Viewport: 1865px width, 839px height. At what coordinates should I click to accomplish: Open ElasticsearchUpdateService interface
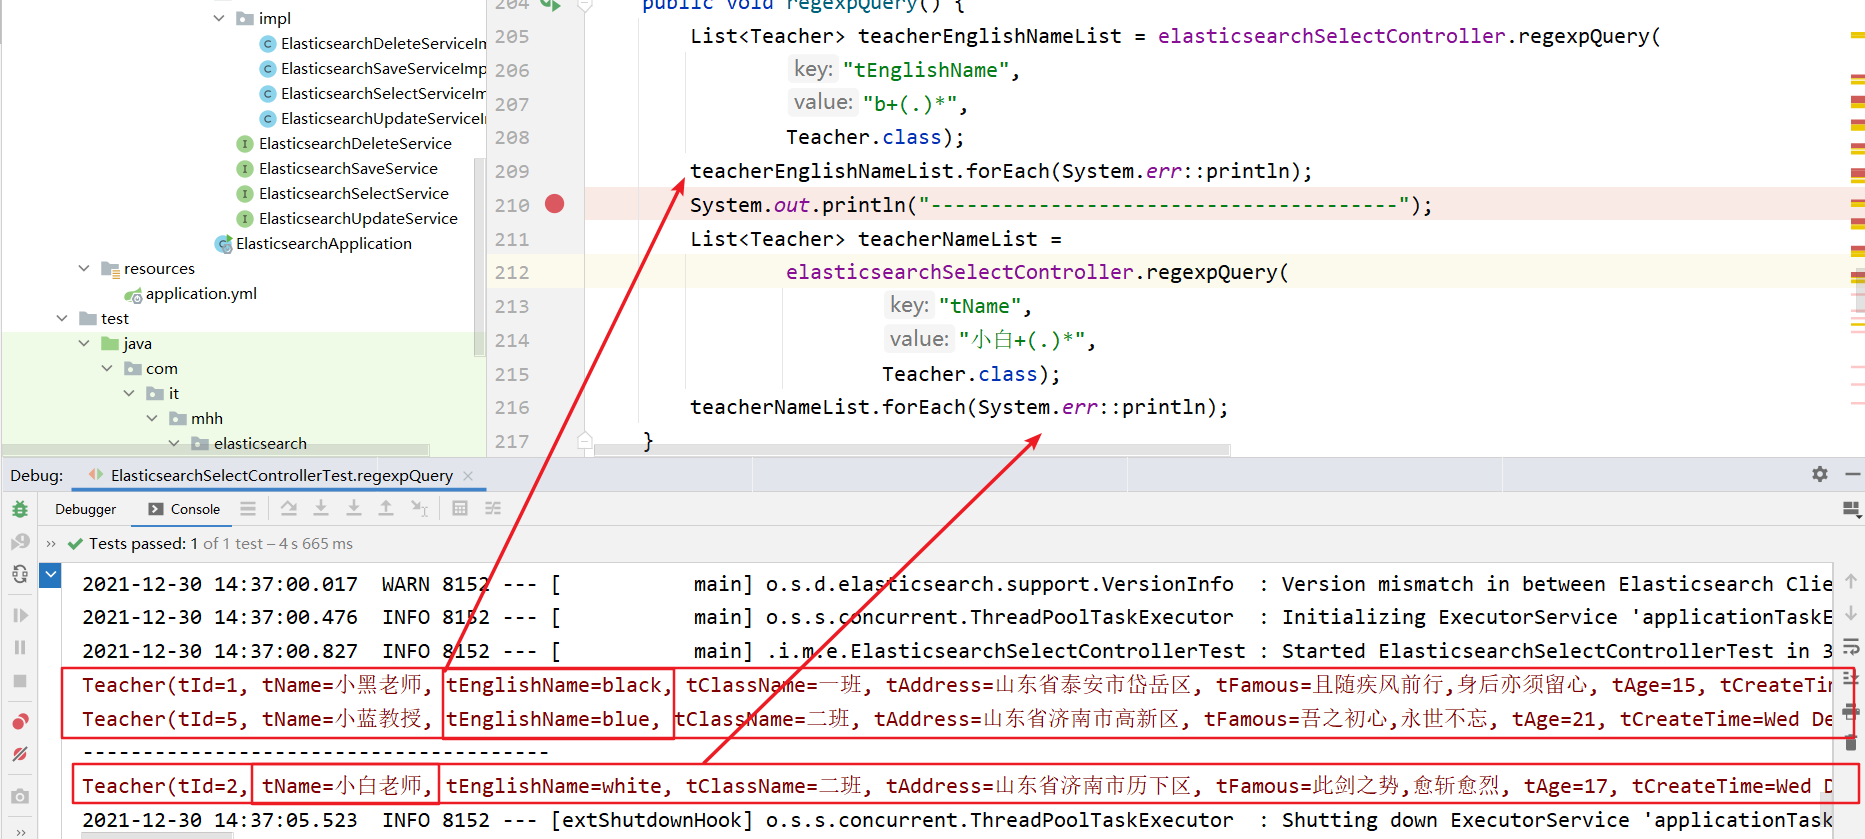347,218
